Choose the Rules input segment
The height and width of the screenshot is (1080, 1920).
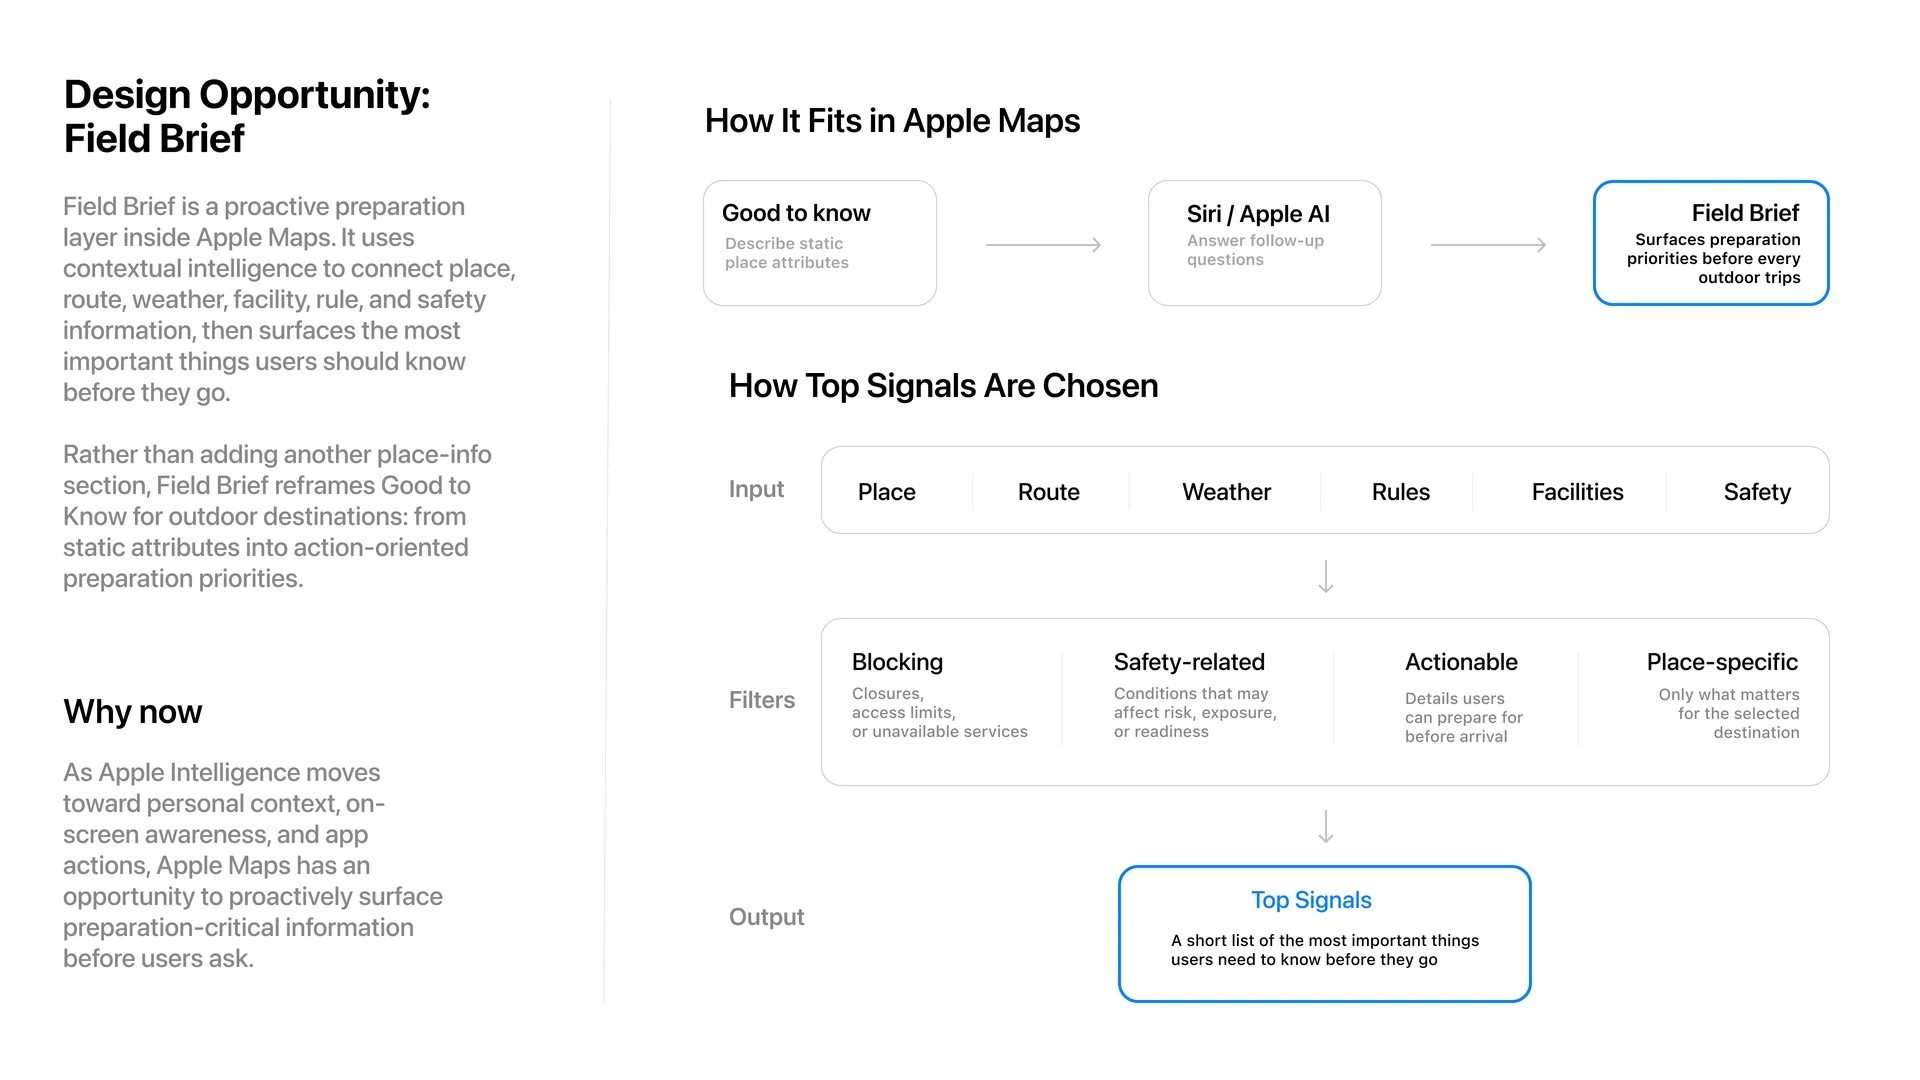click(1401, 492)
